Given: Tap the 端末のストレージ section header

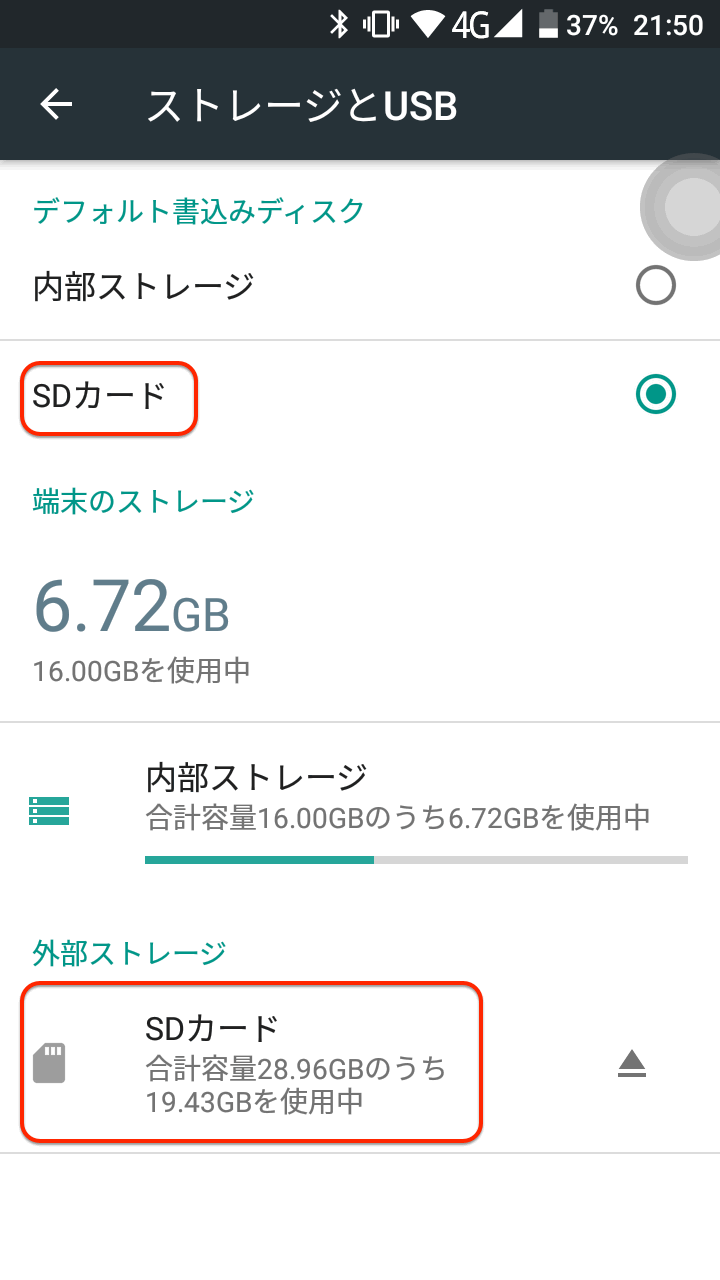Looking at the screenshot, I should [x=144, y=501].
